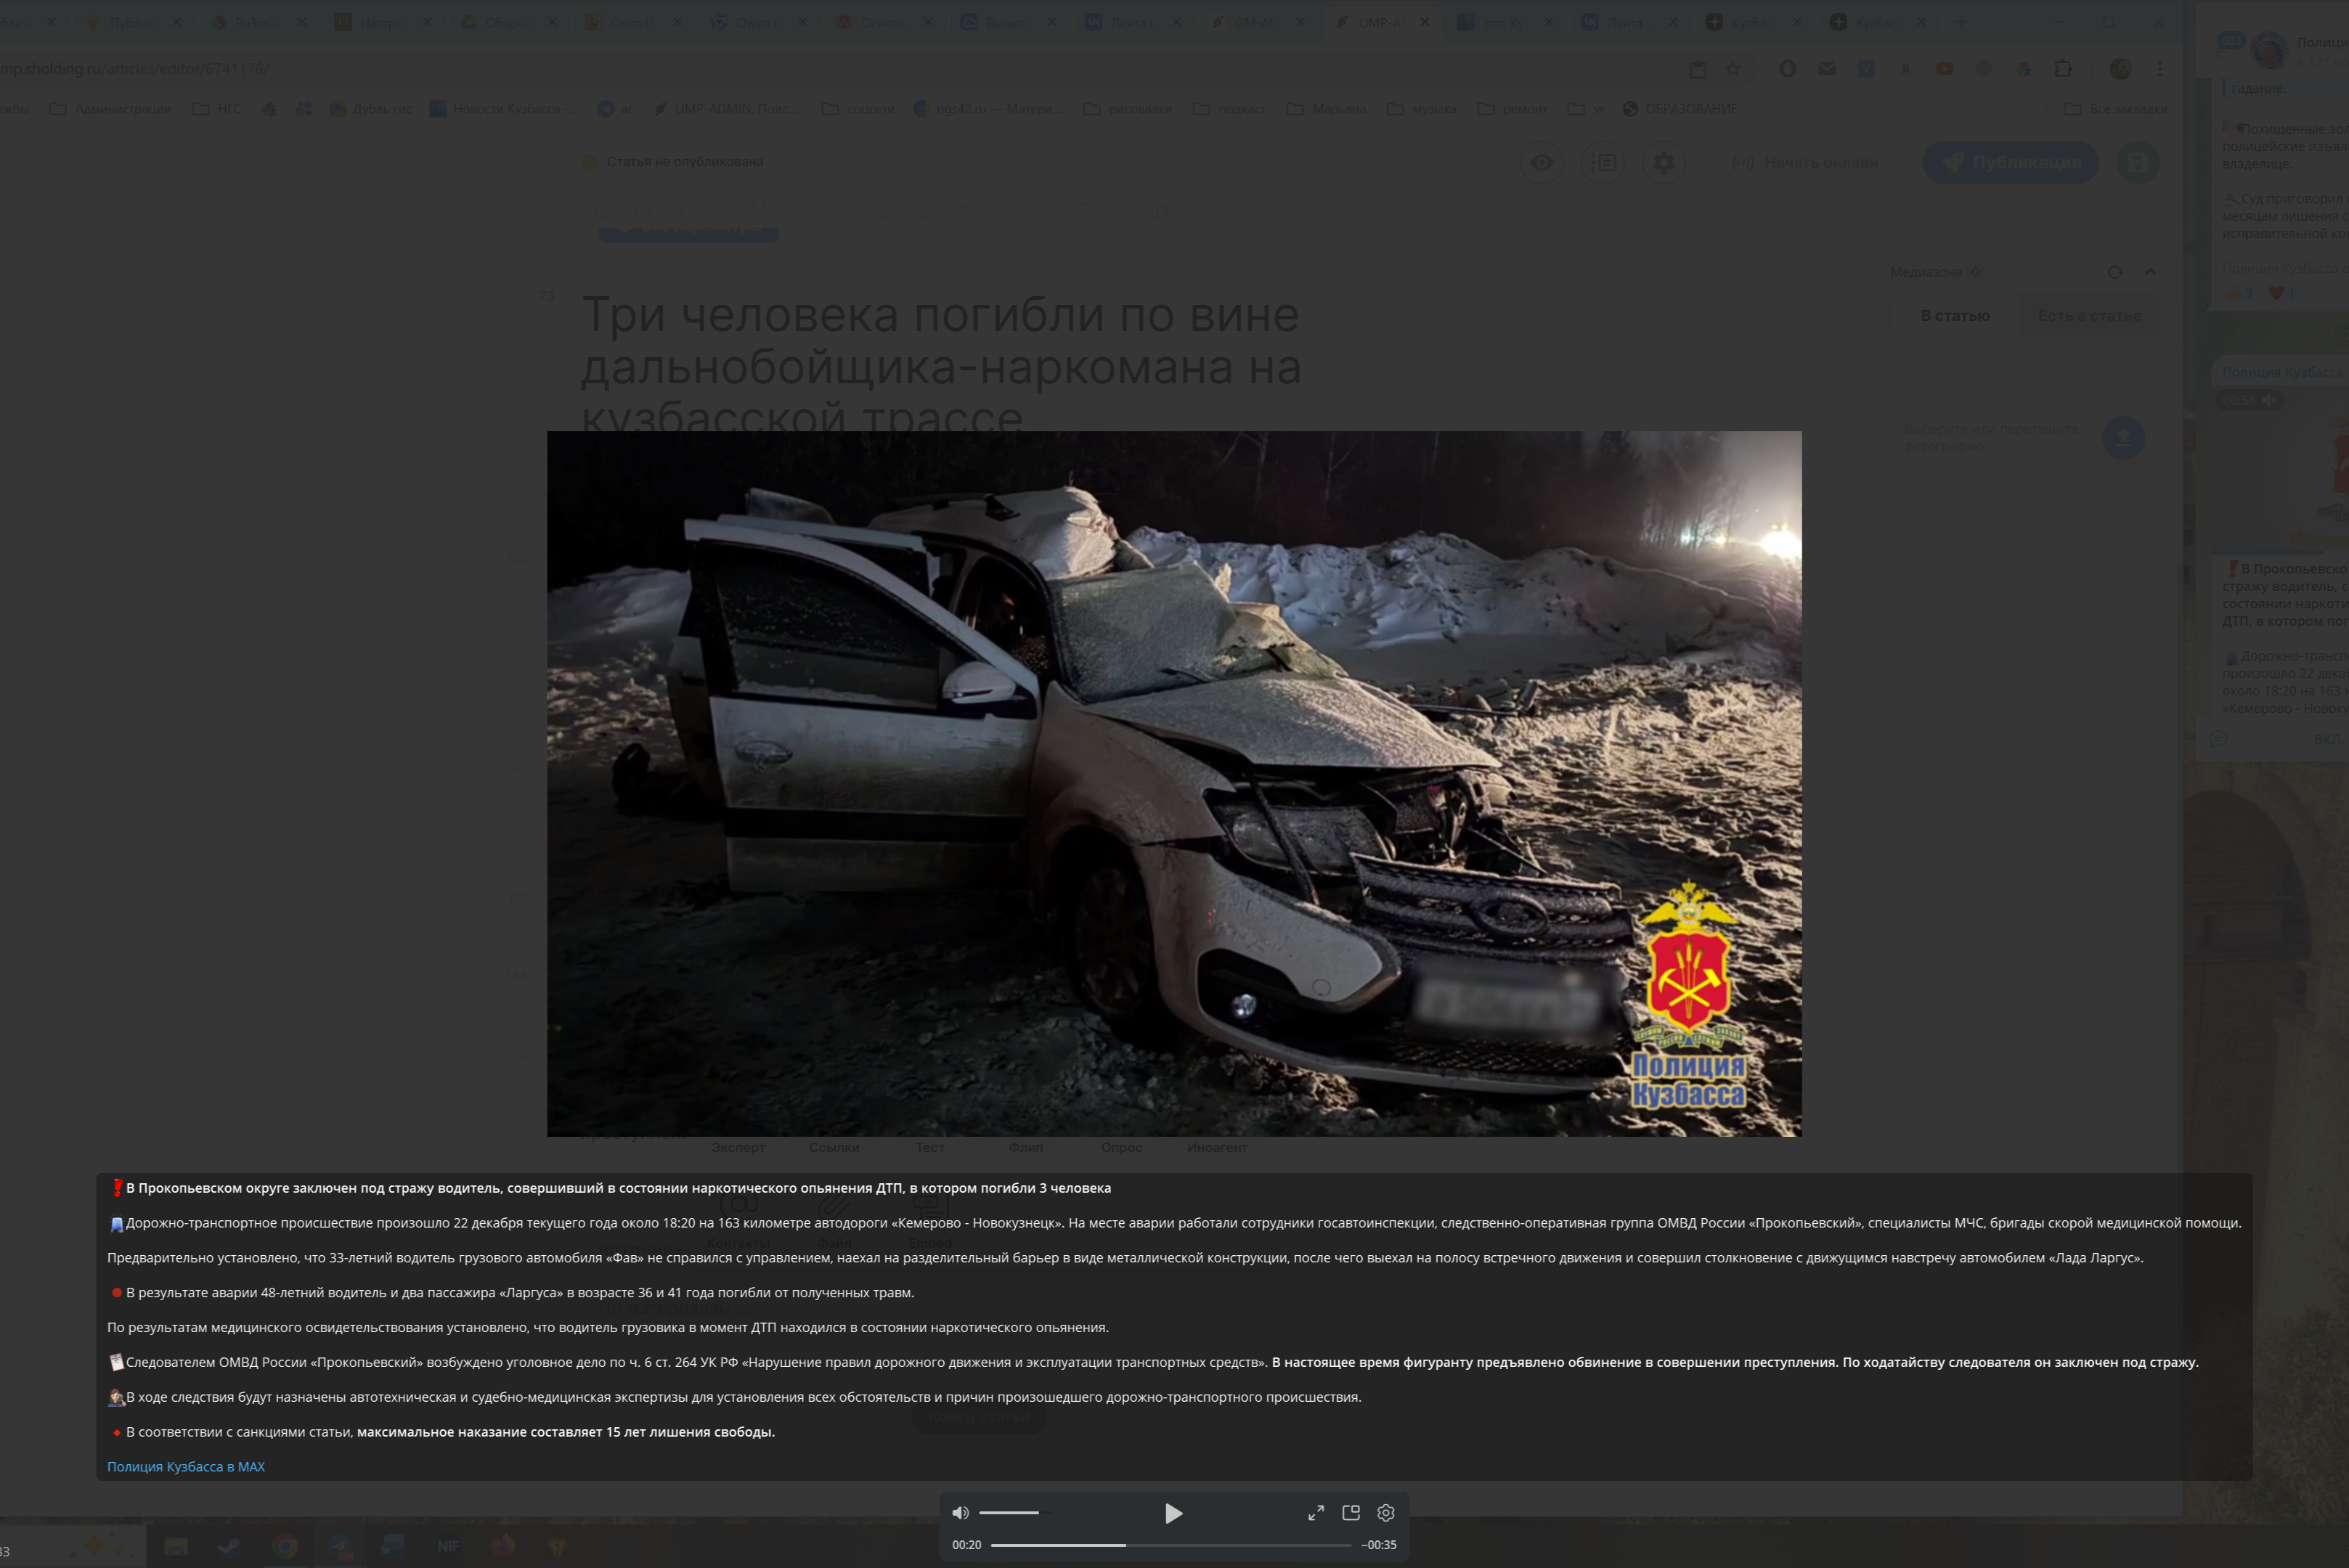Switch to 'Есть в статье' tab
This screenshot has width=2349, height=1568.
tap(2089, 316)
